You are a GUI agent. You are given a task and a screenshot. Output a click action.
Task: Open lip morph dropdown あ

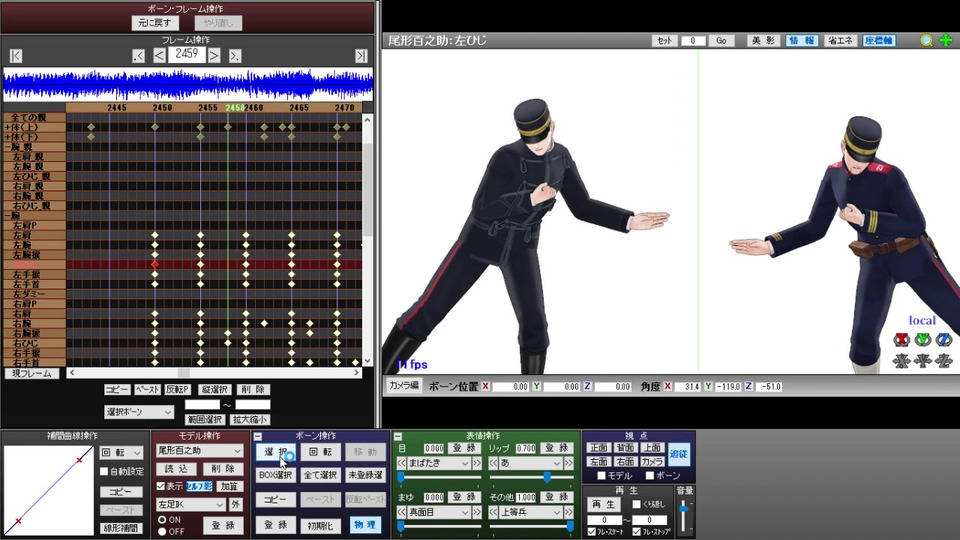click(531, 463)
